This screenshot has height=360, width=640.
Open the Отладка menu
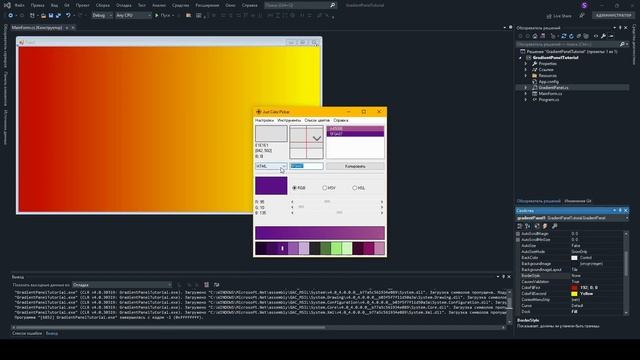[123, 5]
